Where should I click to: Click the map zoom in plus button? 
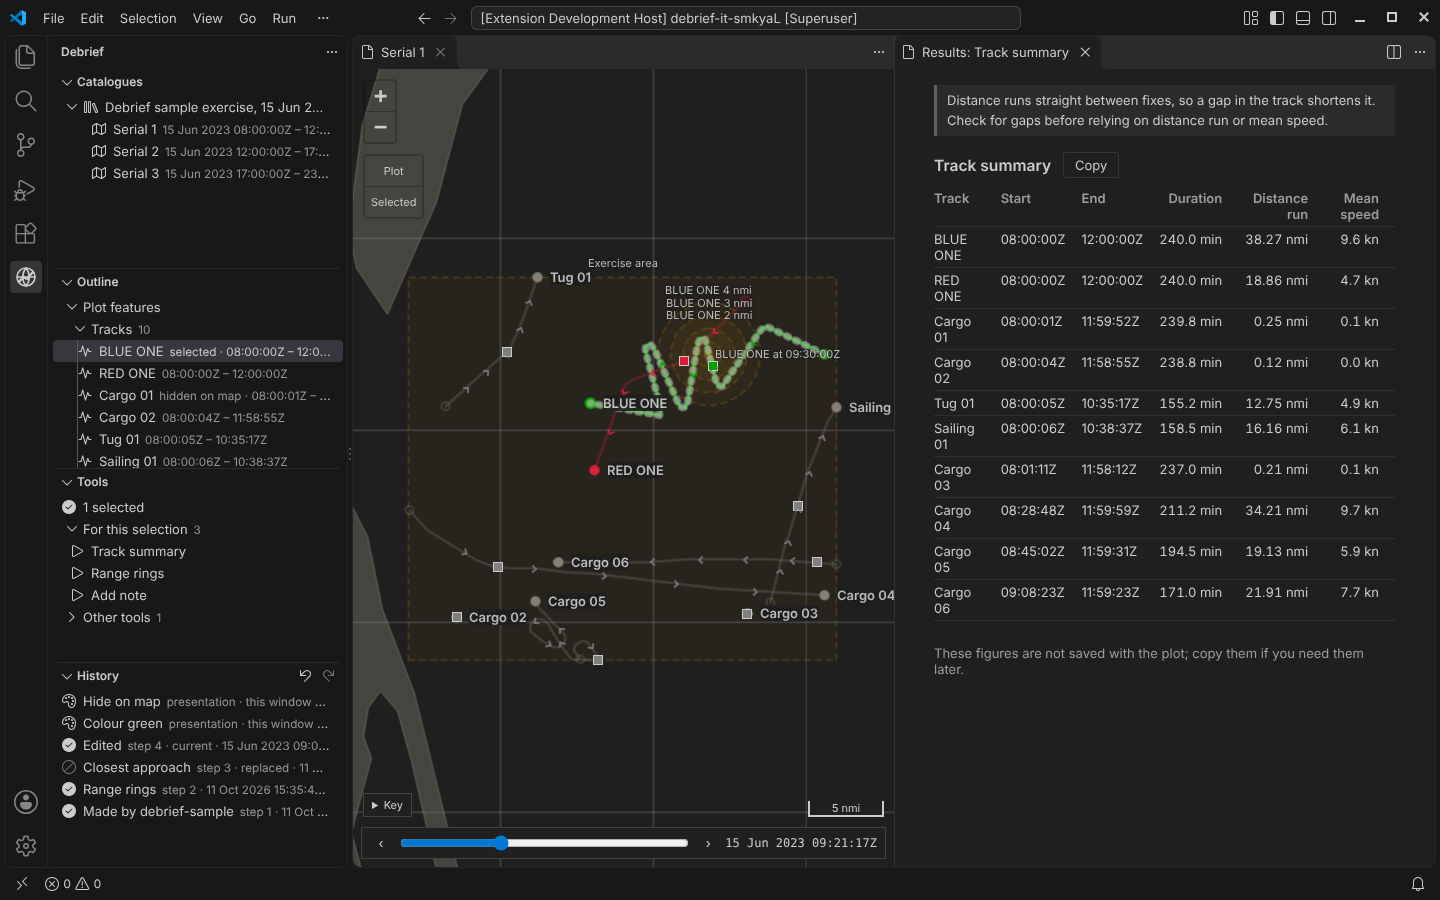pyautogui.click(x=380, y=96)
